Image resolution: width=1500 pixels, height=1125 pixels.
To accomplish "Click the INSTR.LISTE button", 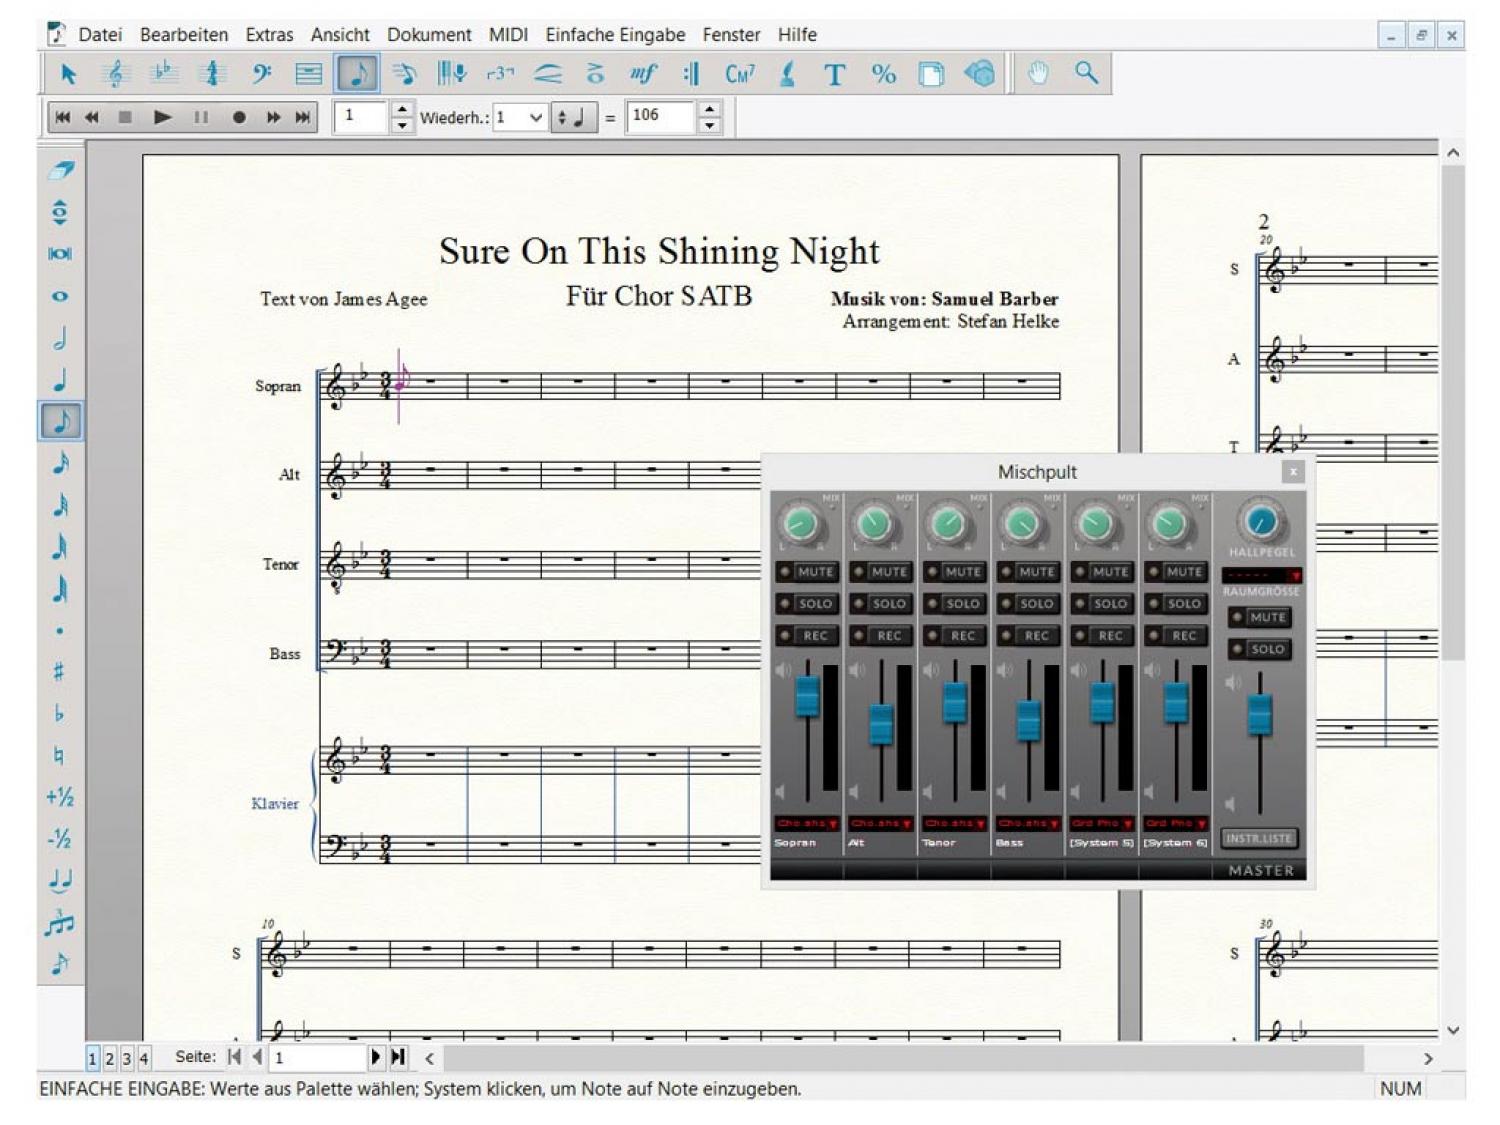I will 1259,839.
